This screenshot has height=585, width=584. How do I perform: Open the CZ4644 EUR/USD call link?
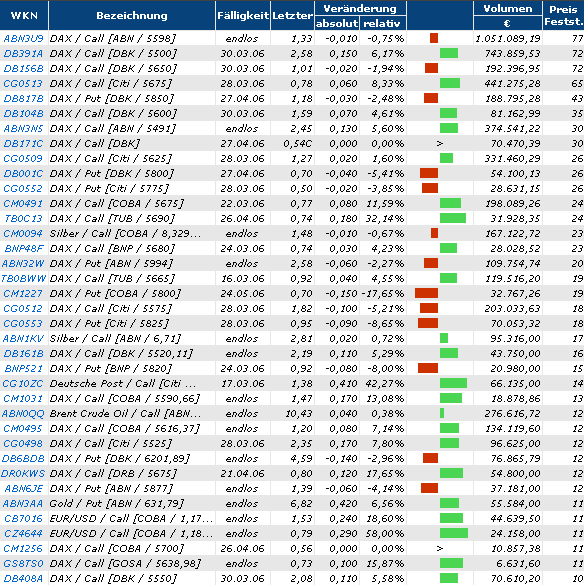click(23, 534)
